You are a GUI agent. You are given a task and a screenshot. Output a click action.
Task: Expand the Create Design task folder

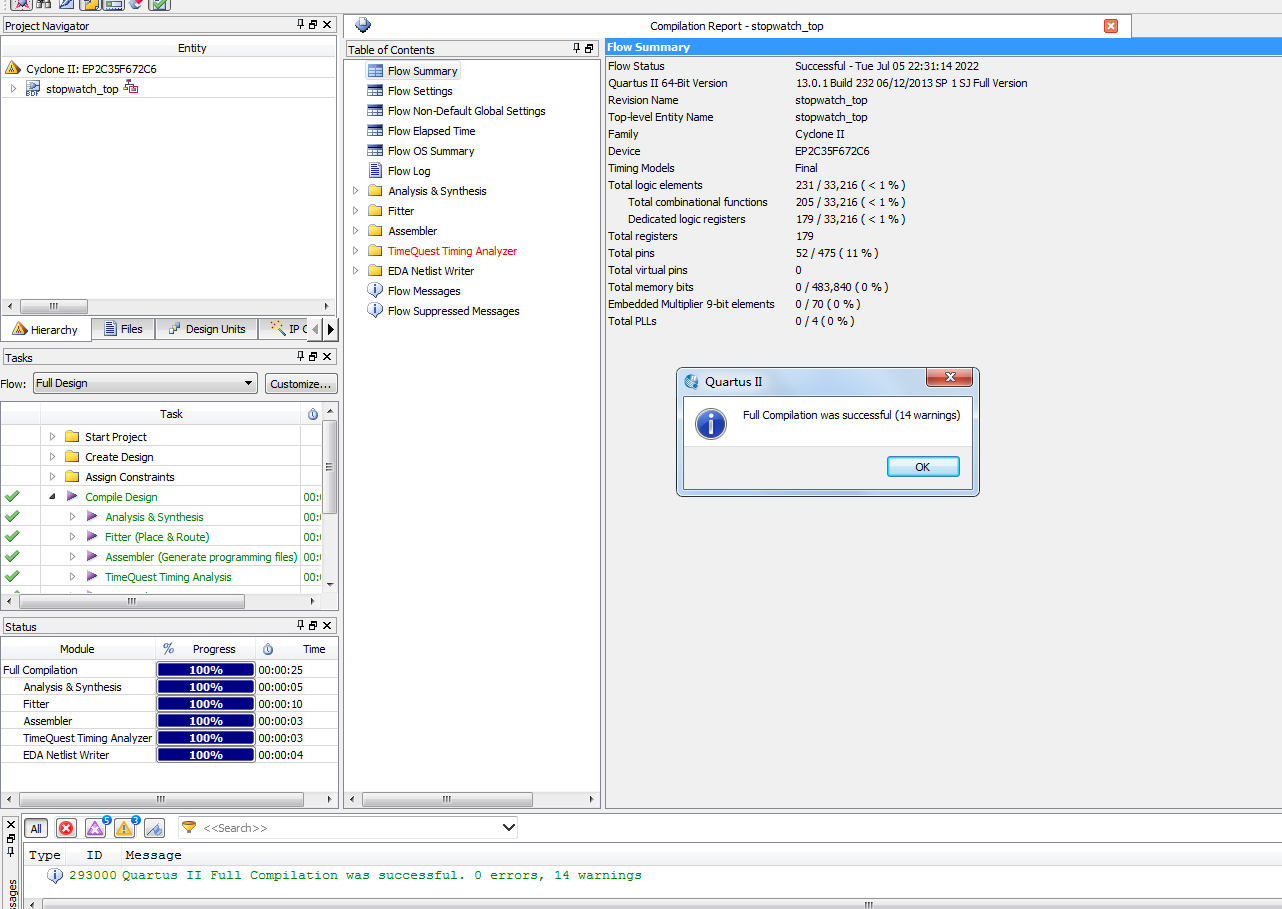[x=53, y=456]
